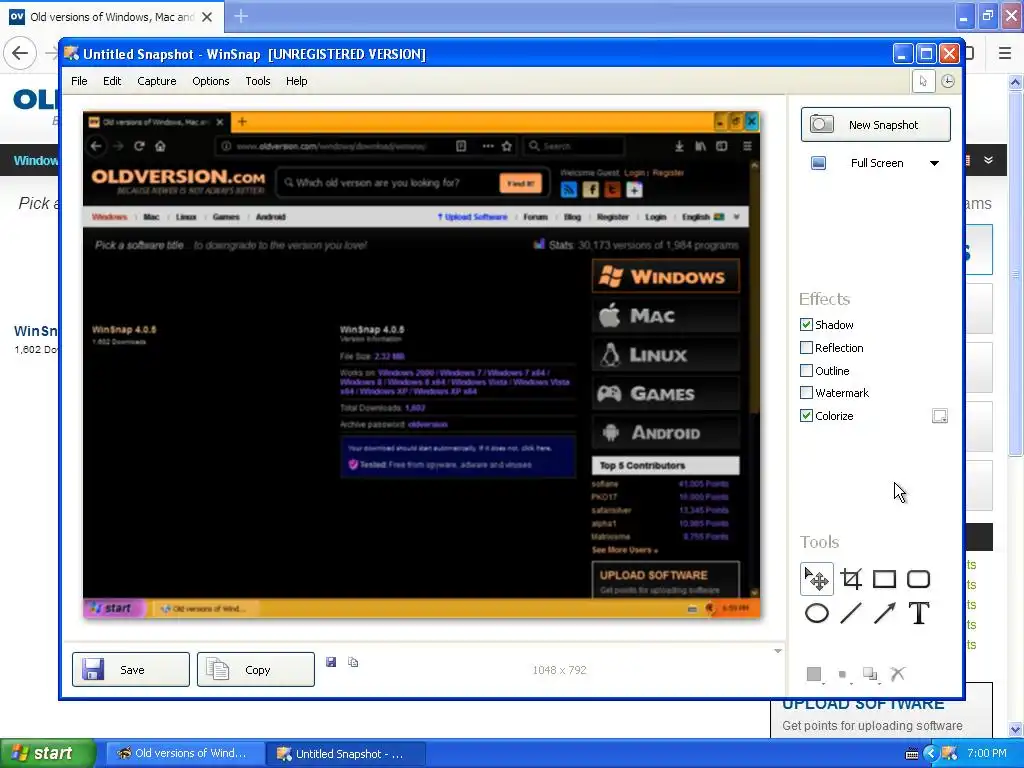Select the Rounded Rectangle tool
The height and width of the screenshot is (768, 1024).
tap(918, 579)
